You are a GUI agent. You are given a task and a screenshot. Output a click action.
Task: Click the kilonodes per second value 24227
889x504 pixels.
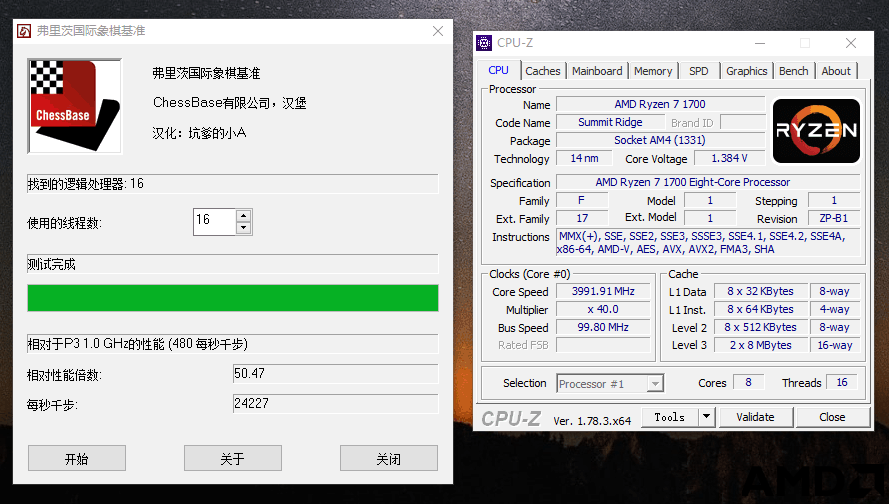click(x=335, y=404)
